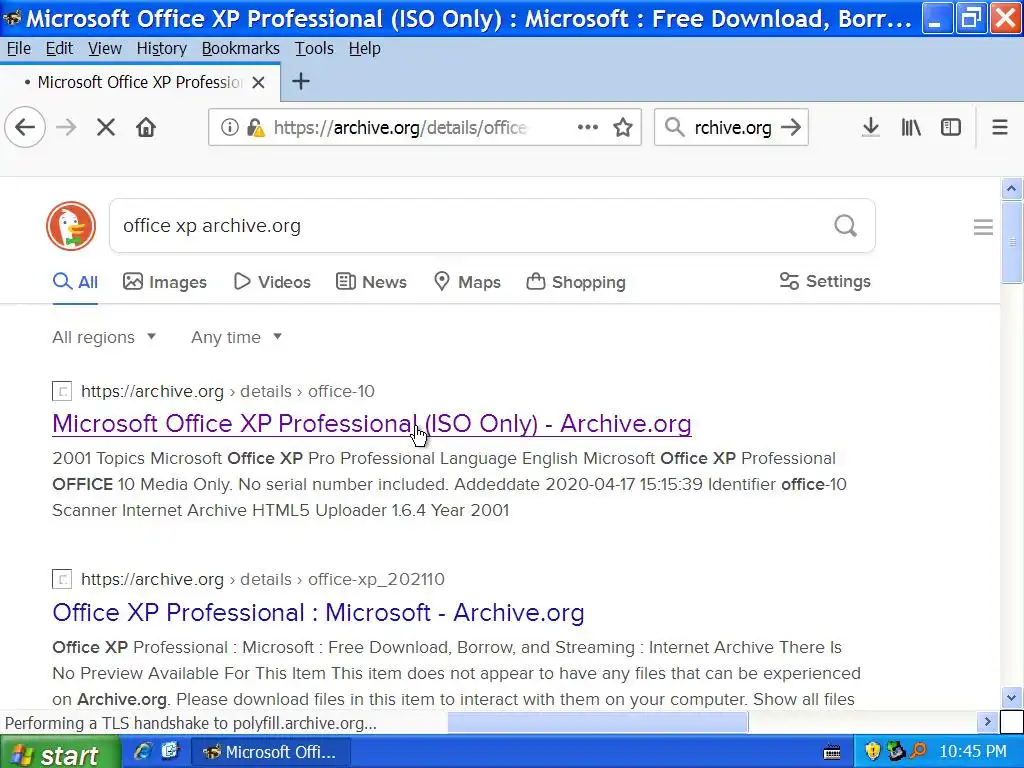Switch to Maps search tab
The image size is (1024, 768).
467,282
